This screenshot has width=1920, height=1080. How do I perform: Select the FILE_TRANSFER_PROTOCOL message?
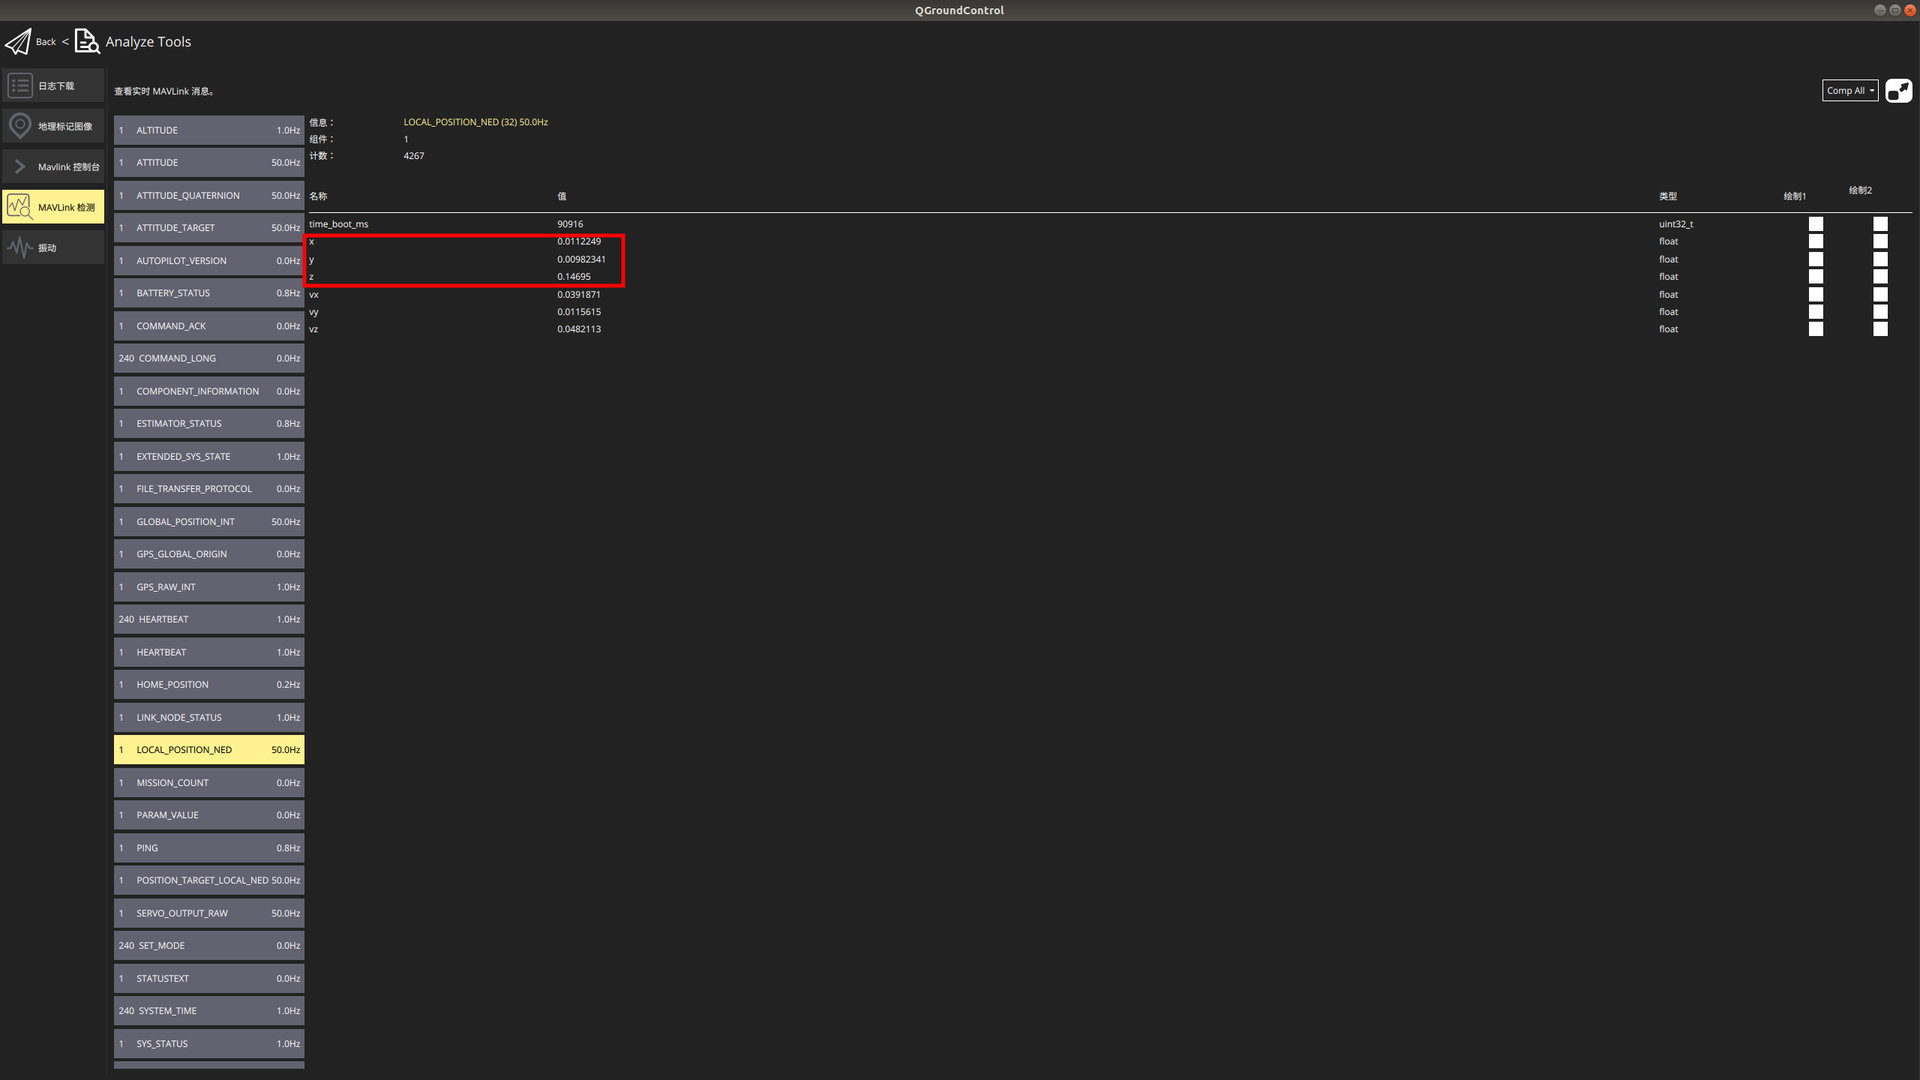pyautogui.click(x=209, y=489)
